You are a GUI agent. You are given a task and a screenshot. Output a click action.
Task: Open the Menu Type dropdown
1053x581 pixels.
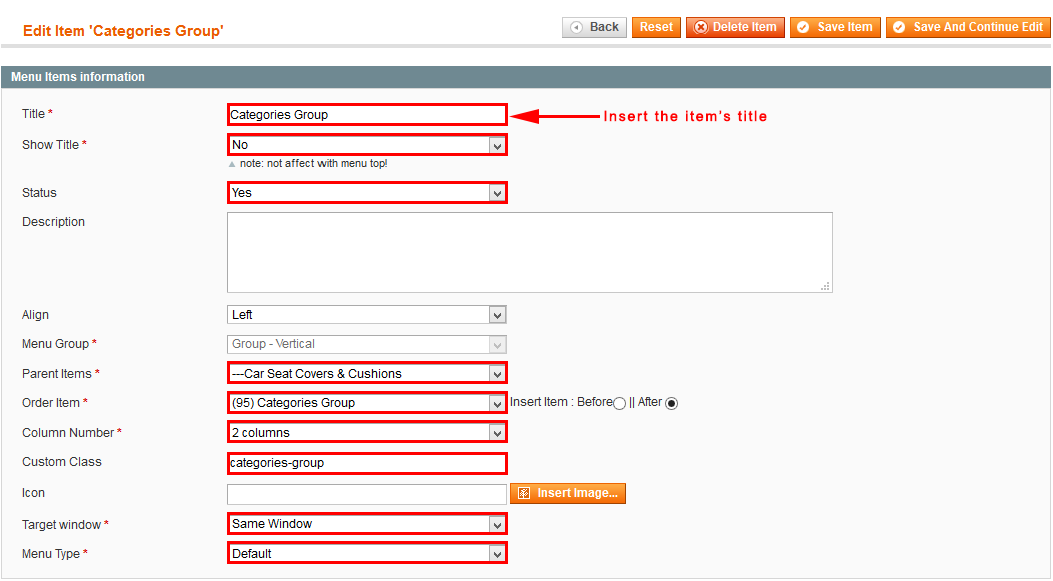(x=367, y=553)
